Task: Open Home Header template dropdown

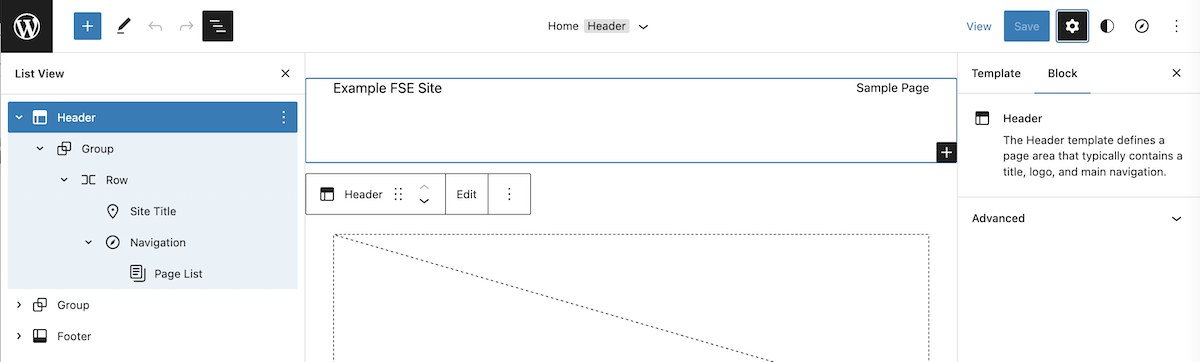Action: [598, 26]
